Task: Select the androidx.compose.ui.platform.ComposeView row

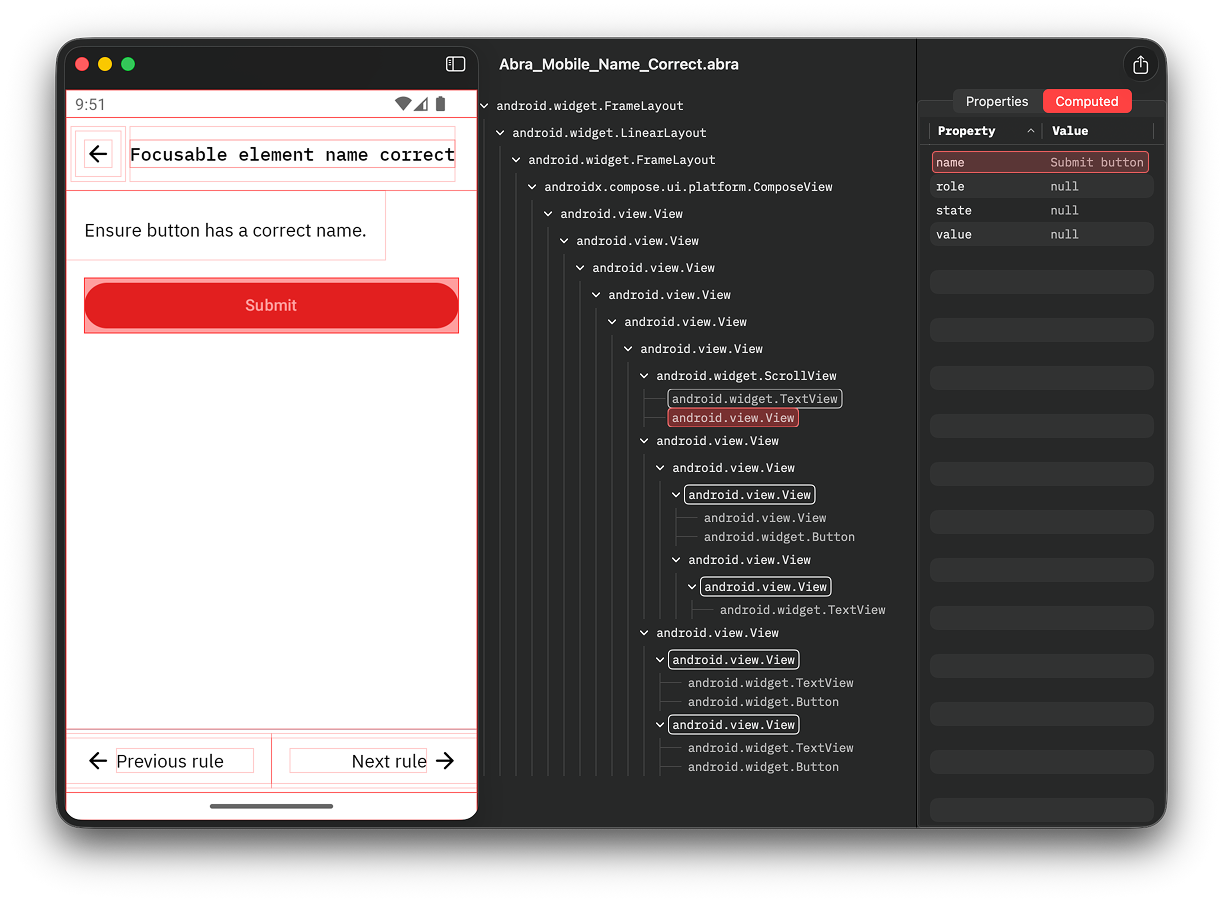Action: pos(688,187)
